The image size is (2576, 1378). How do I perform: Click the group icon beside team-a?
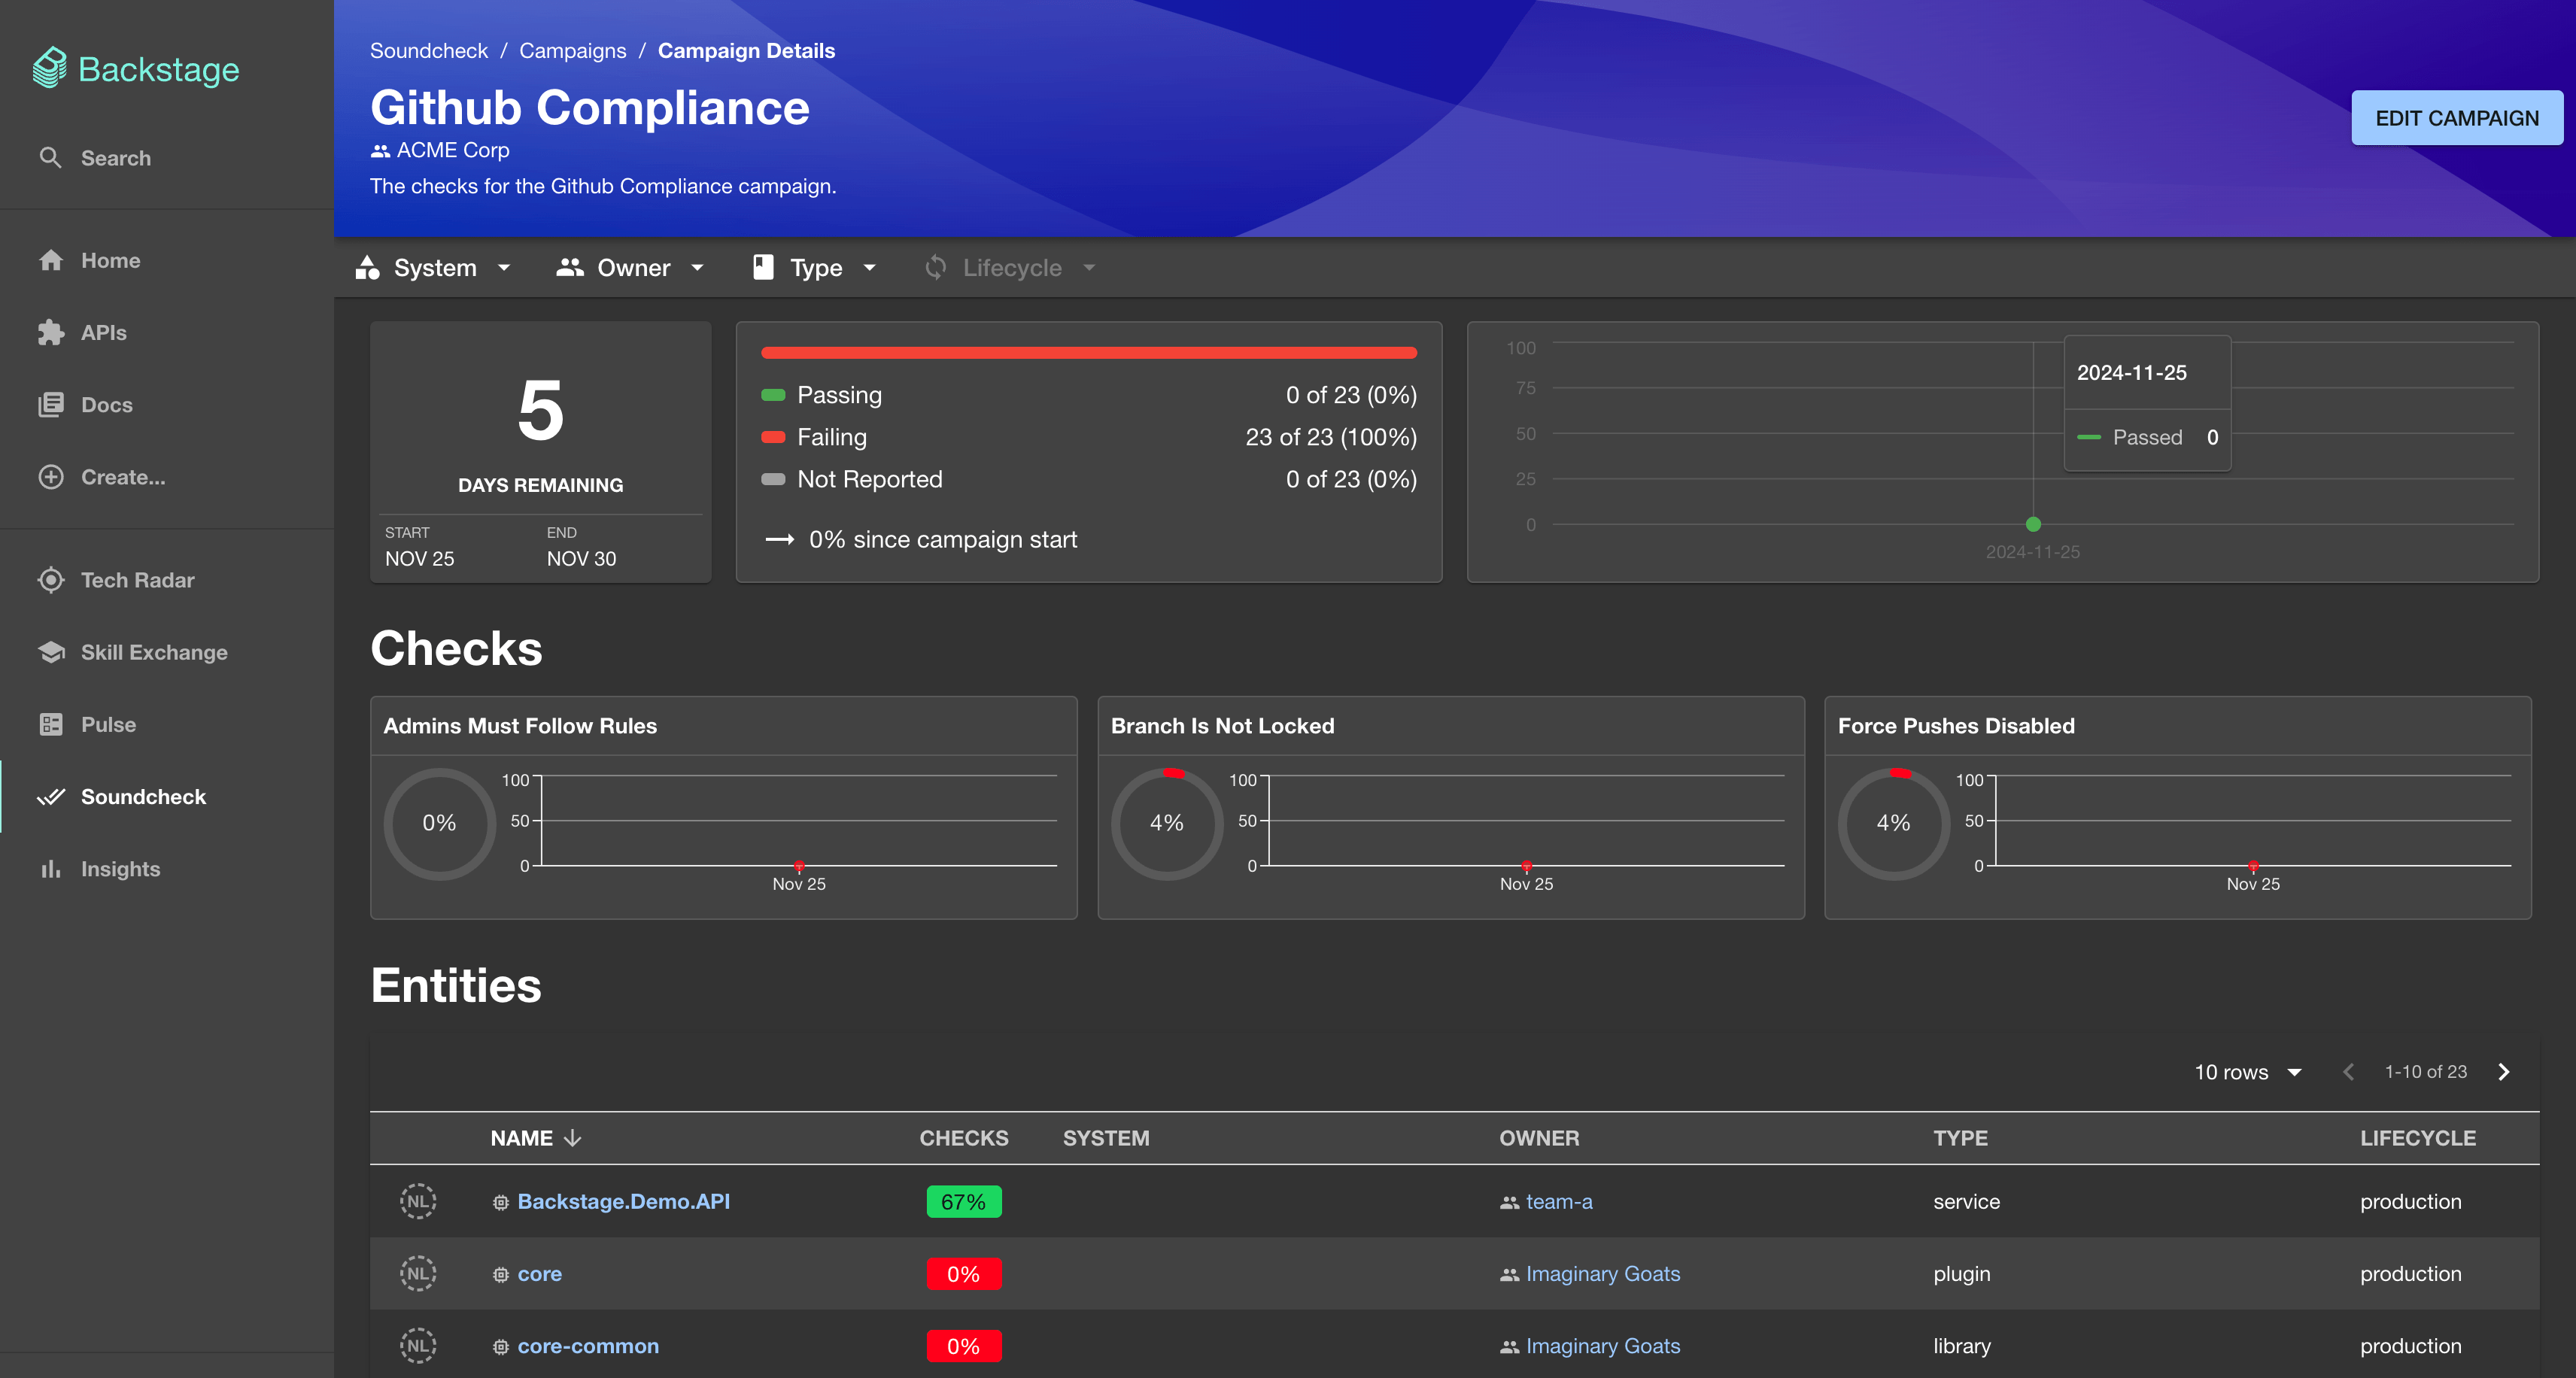pos(1509,1202)
